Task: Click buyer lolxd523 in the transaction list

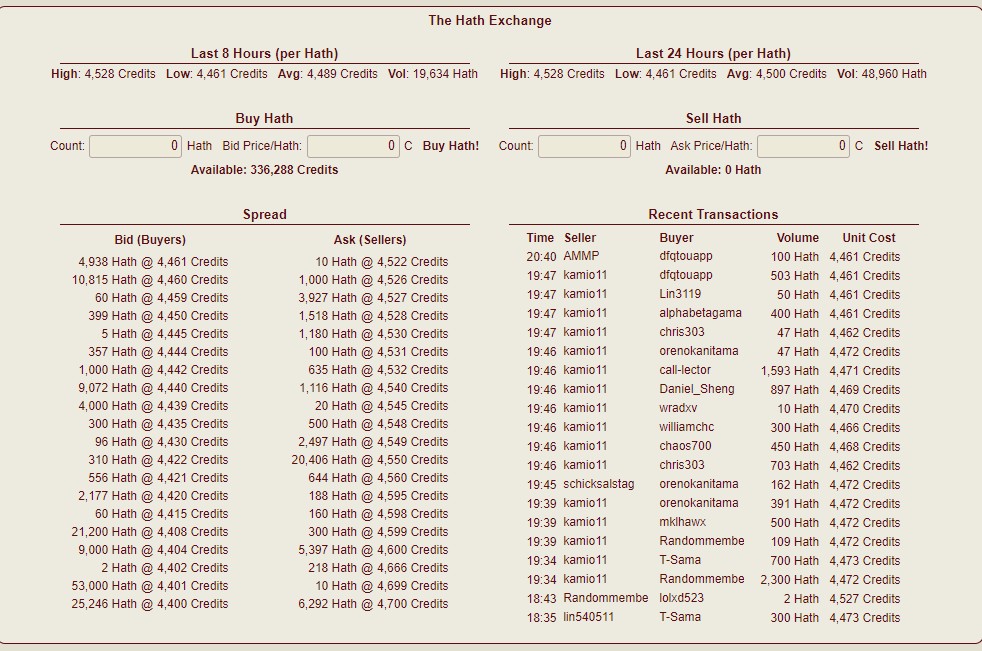Action: [681, 598]
